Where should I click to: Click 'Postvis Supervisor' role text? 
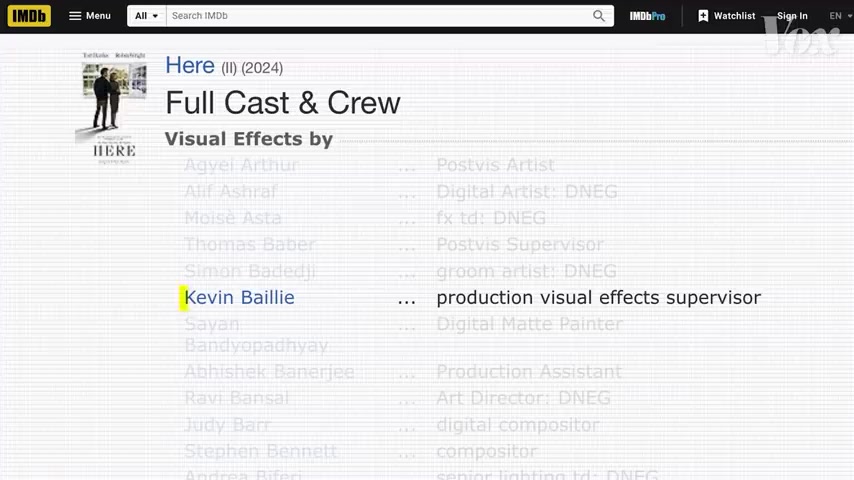(x=520, y=245)
